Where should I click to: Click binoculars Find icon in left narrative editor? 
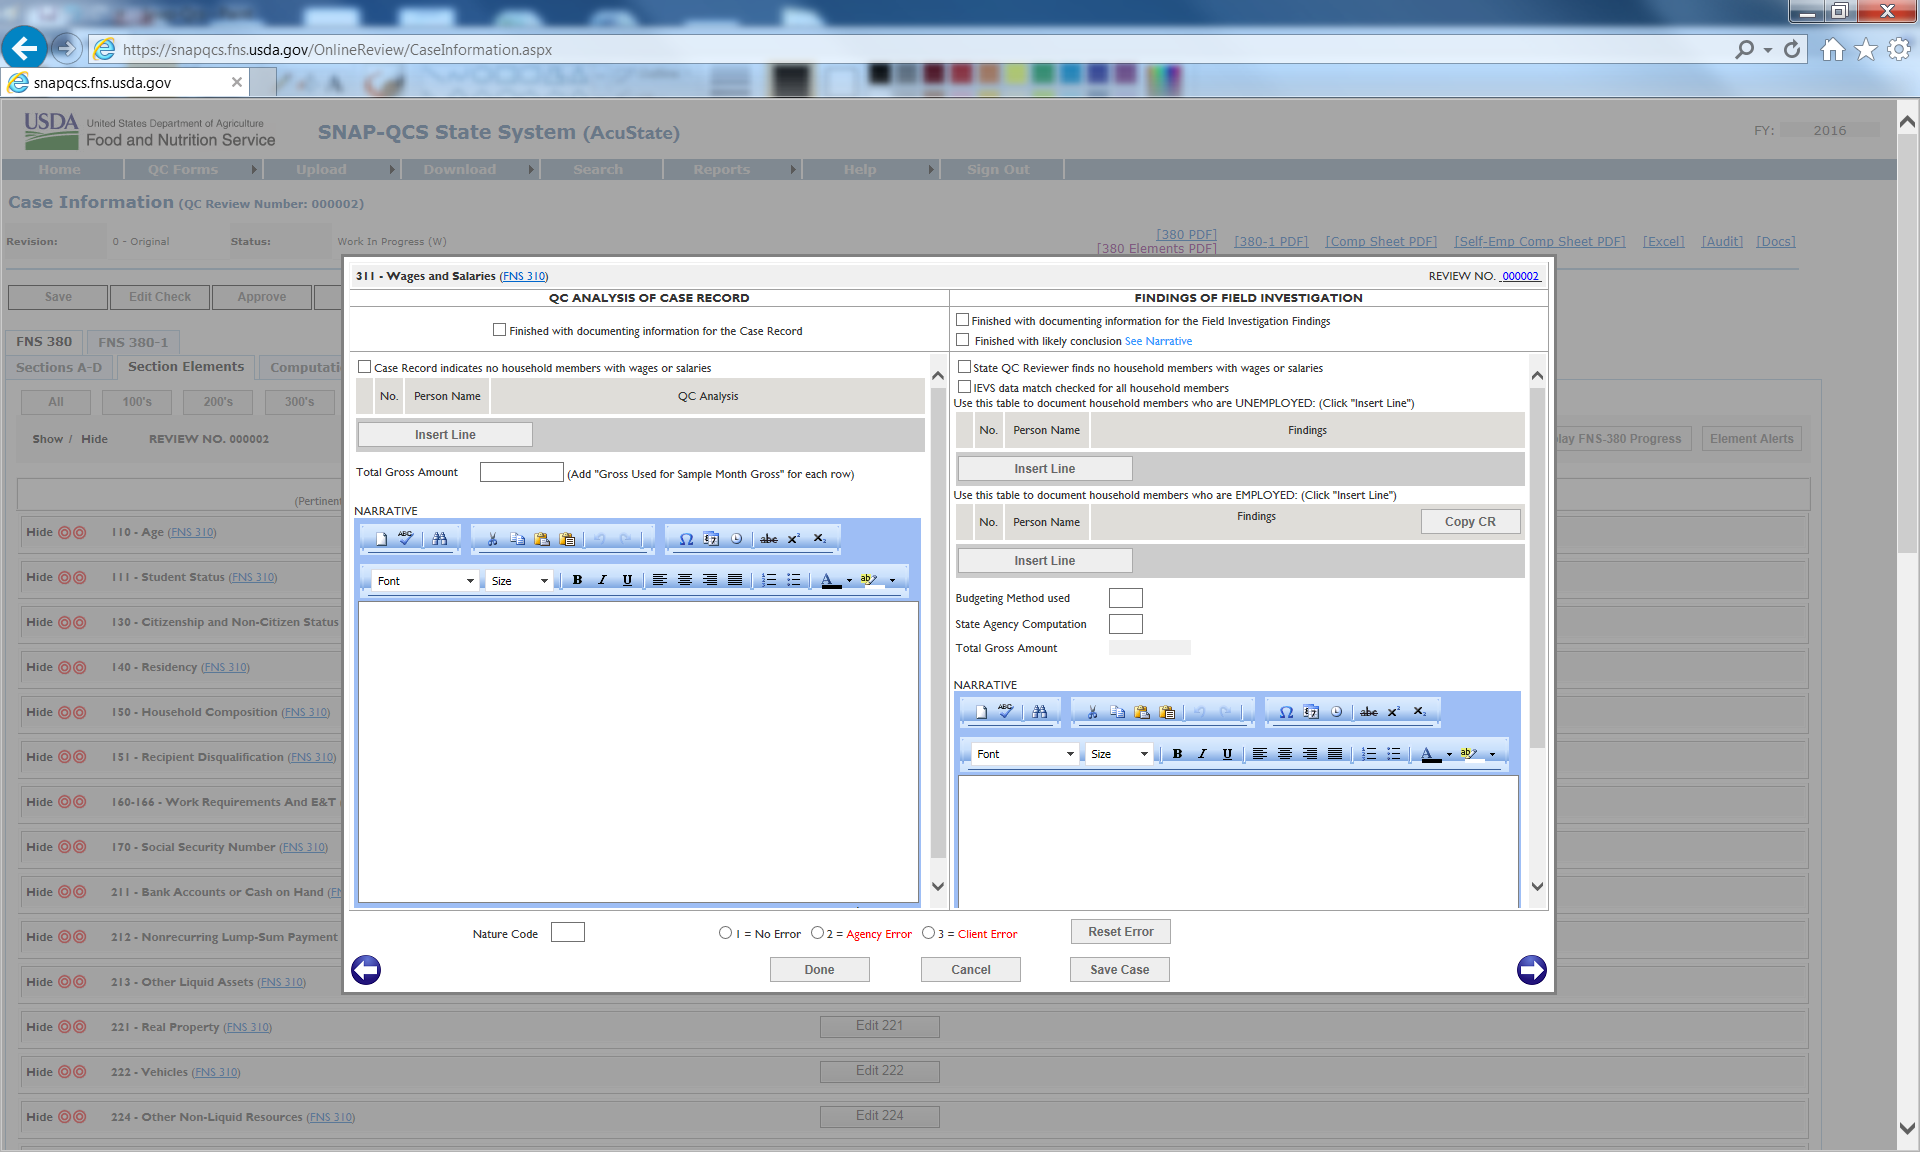[x=440, y=538]
